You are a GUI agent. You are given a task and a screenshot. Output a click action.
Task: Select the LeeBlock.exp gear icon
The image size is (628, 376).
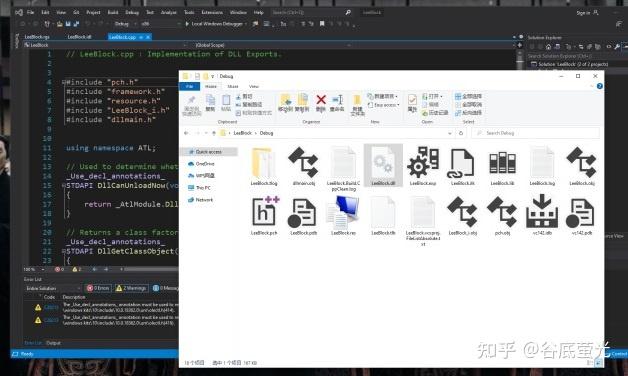(423, 162)
